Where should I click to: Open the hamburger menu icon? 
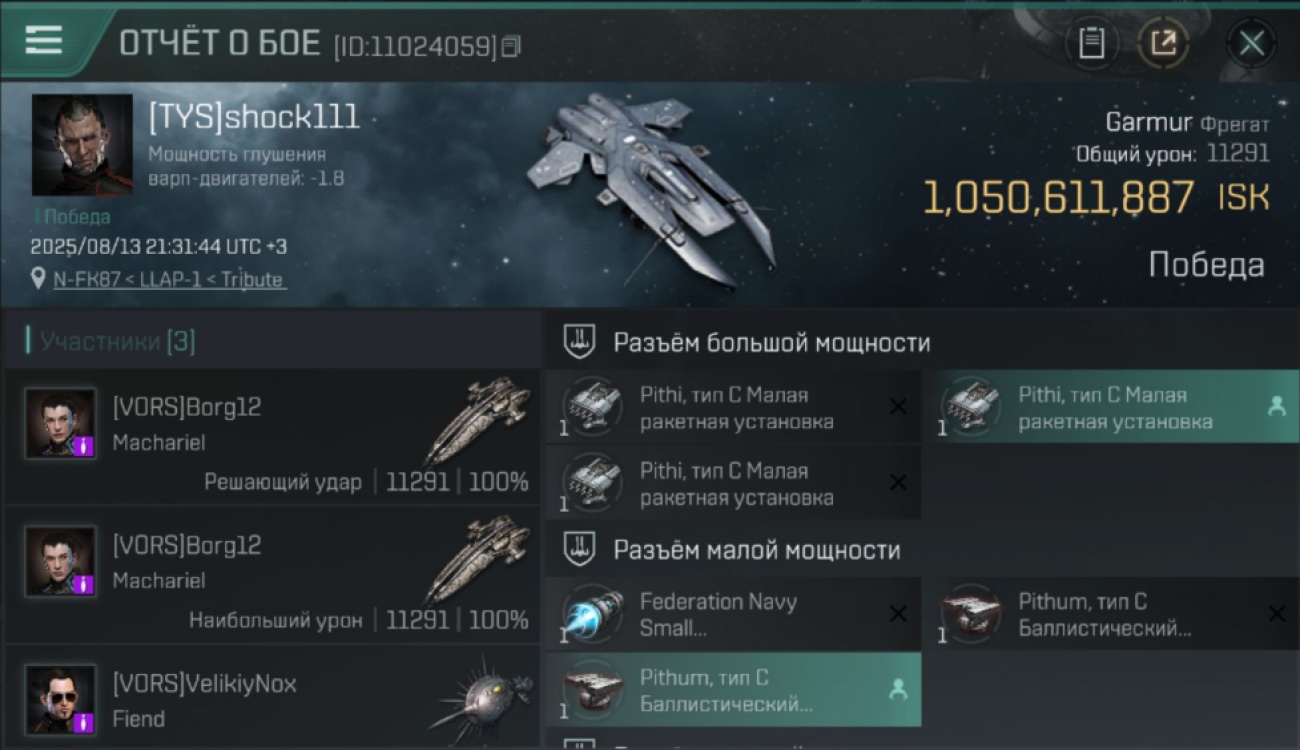43,41
